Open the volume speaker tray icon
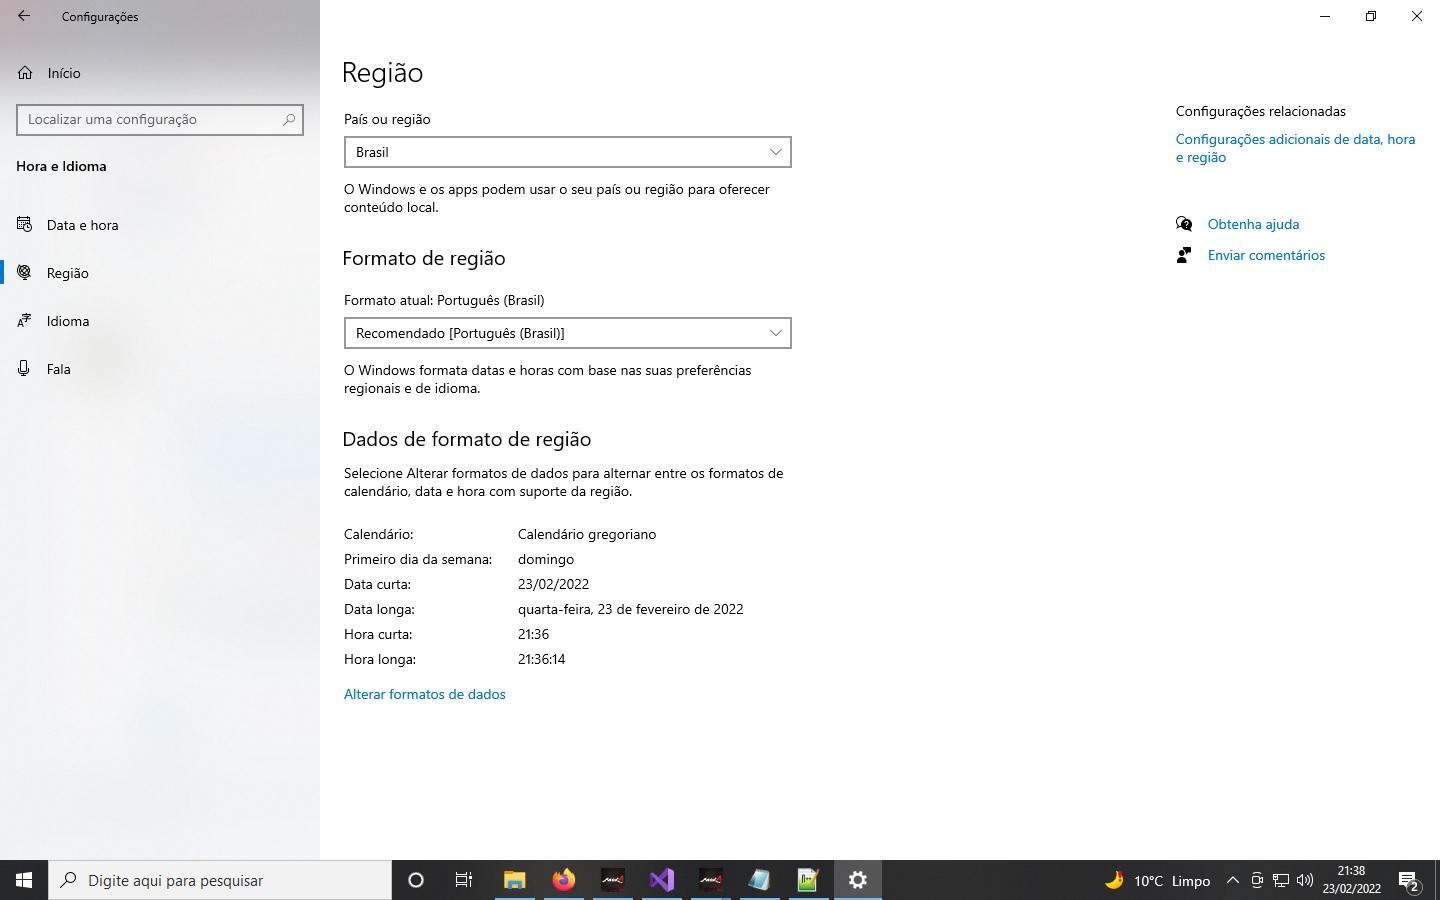The image size is (1440, 900). [1305, 880]
